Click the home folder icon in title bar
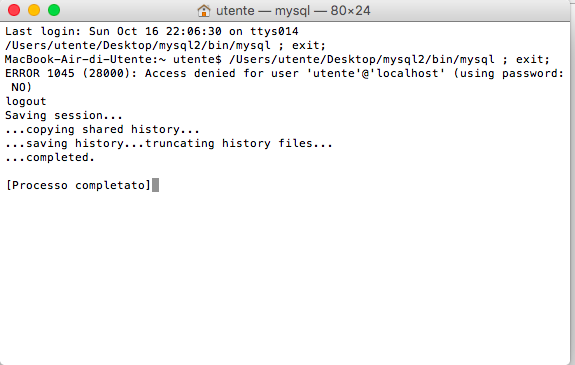The image size is (575, 365). (x=204, y=11)
